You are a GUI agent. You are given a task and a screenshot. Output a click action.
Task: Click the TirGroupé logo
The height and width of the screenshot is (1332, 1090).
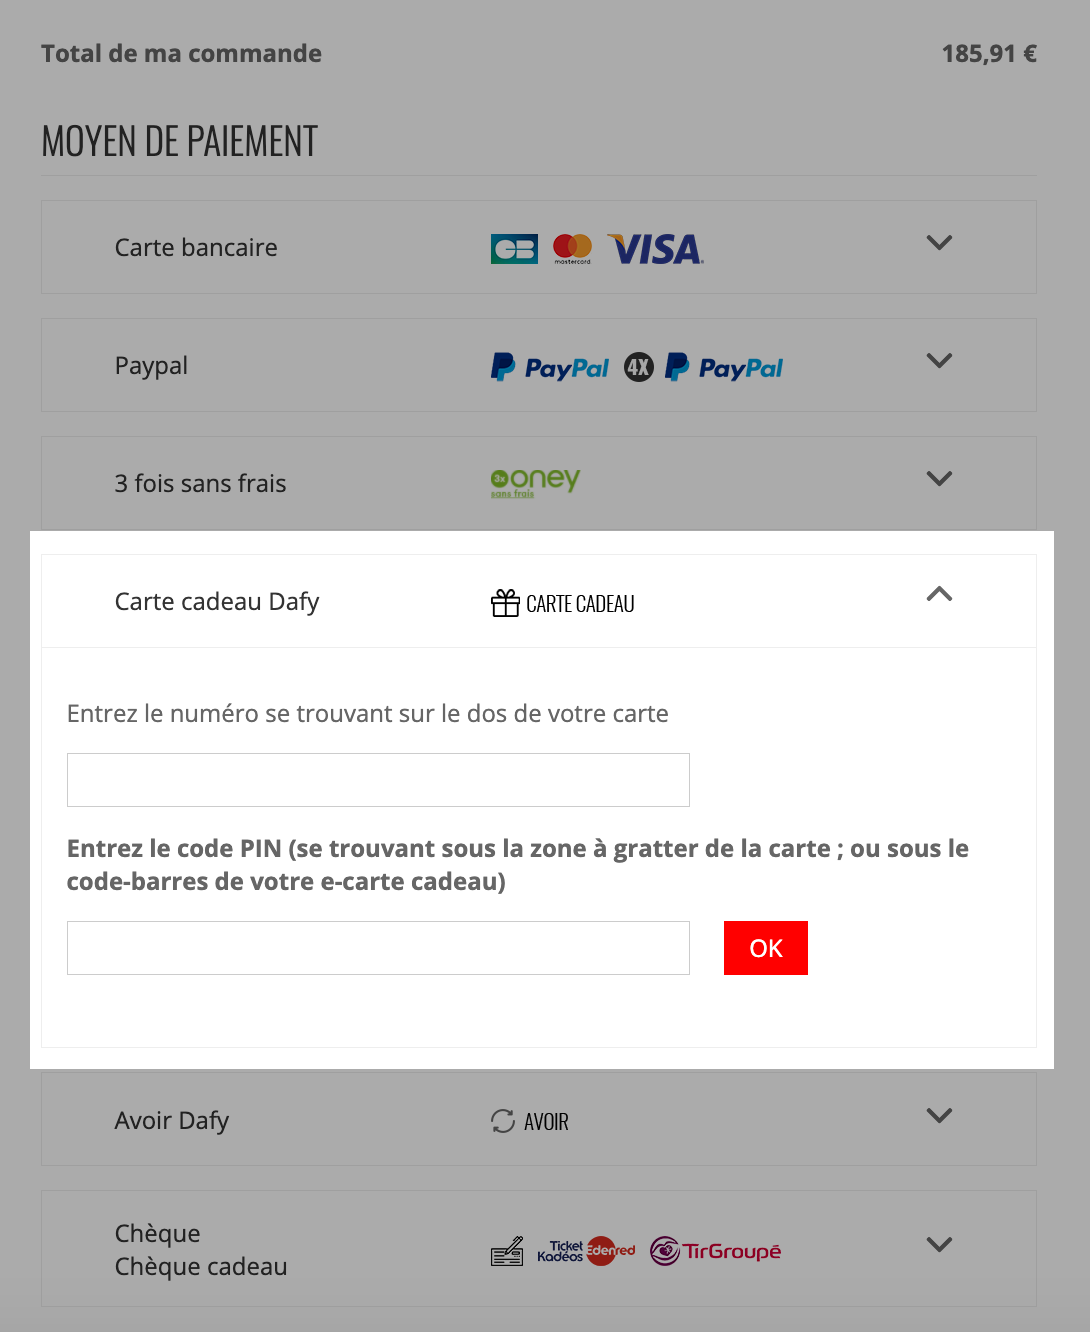[x=716, y=1250]
